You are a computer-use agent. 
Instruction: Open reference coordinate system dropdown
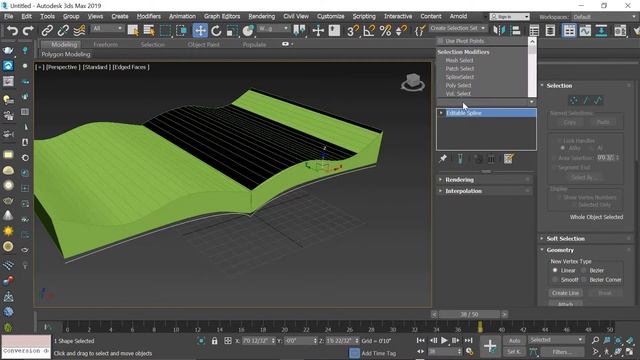pos(273,28)
